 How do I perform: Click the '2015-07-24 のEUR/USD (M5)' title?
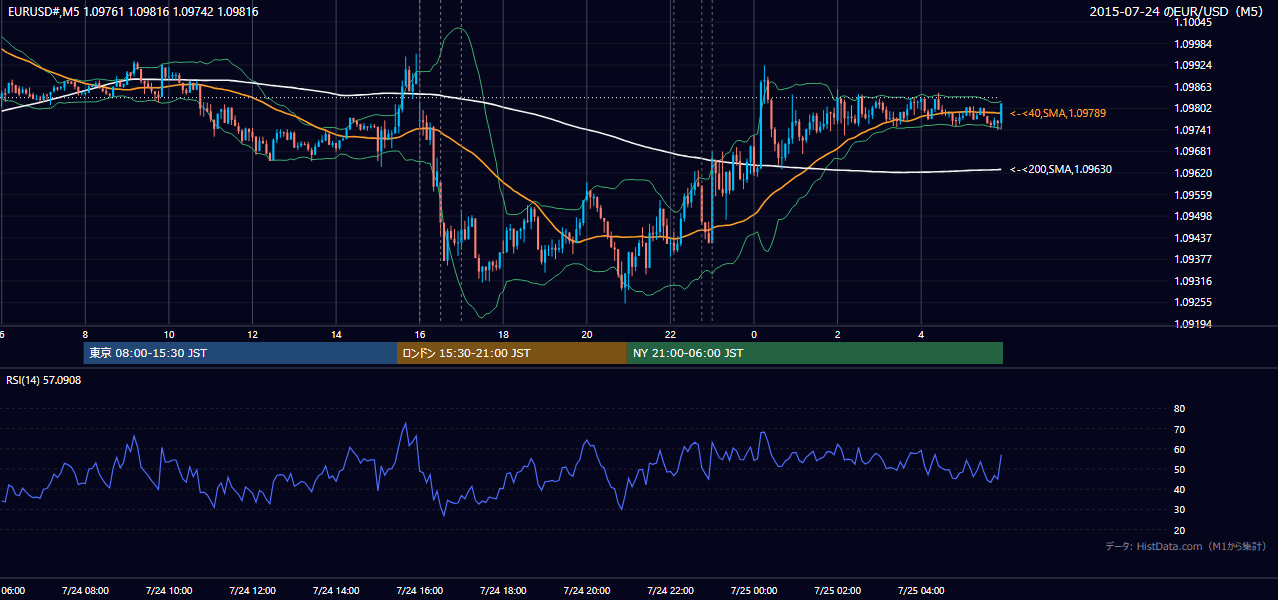[1177, 12]
